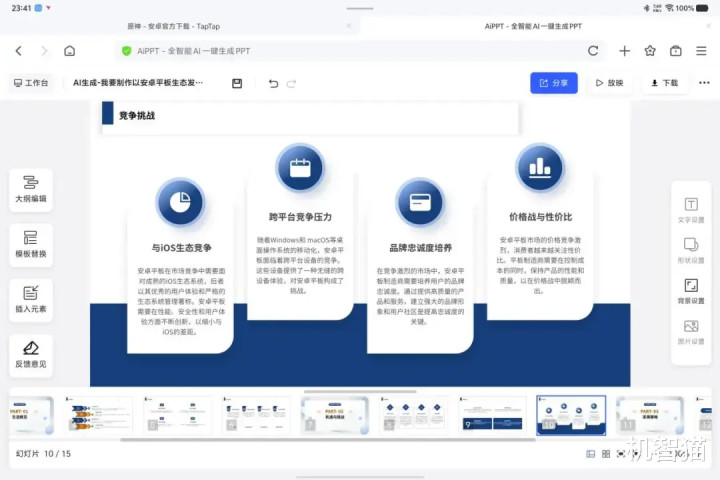Open 大纲编辑 outline editor
720x480 pixels.
tap(31, 190)
